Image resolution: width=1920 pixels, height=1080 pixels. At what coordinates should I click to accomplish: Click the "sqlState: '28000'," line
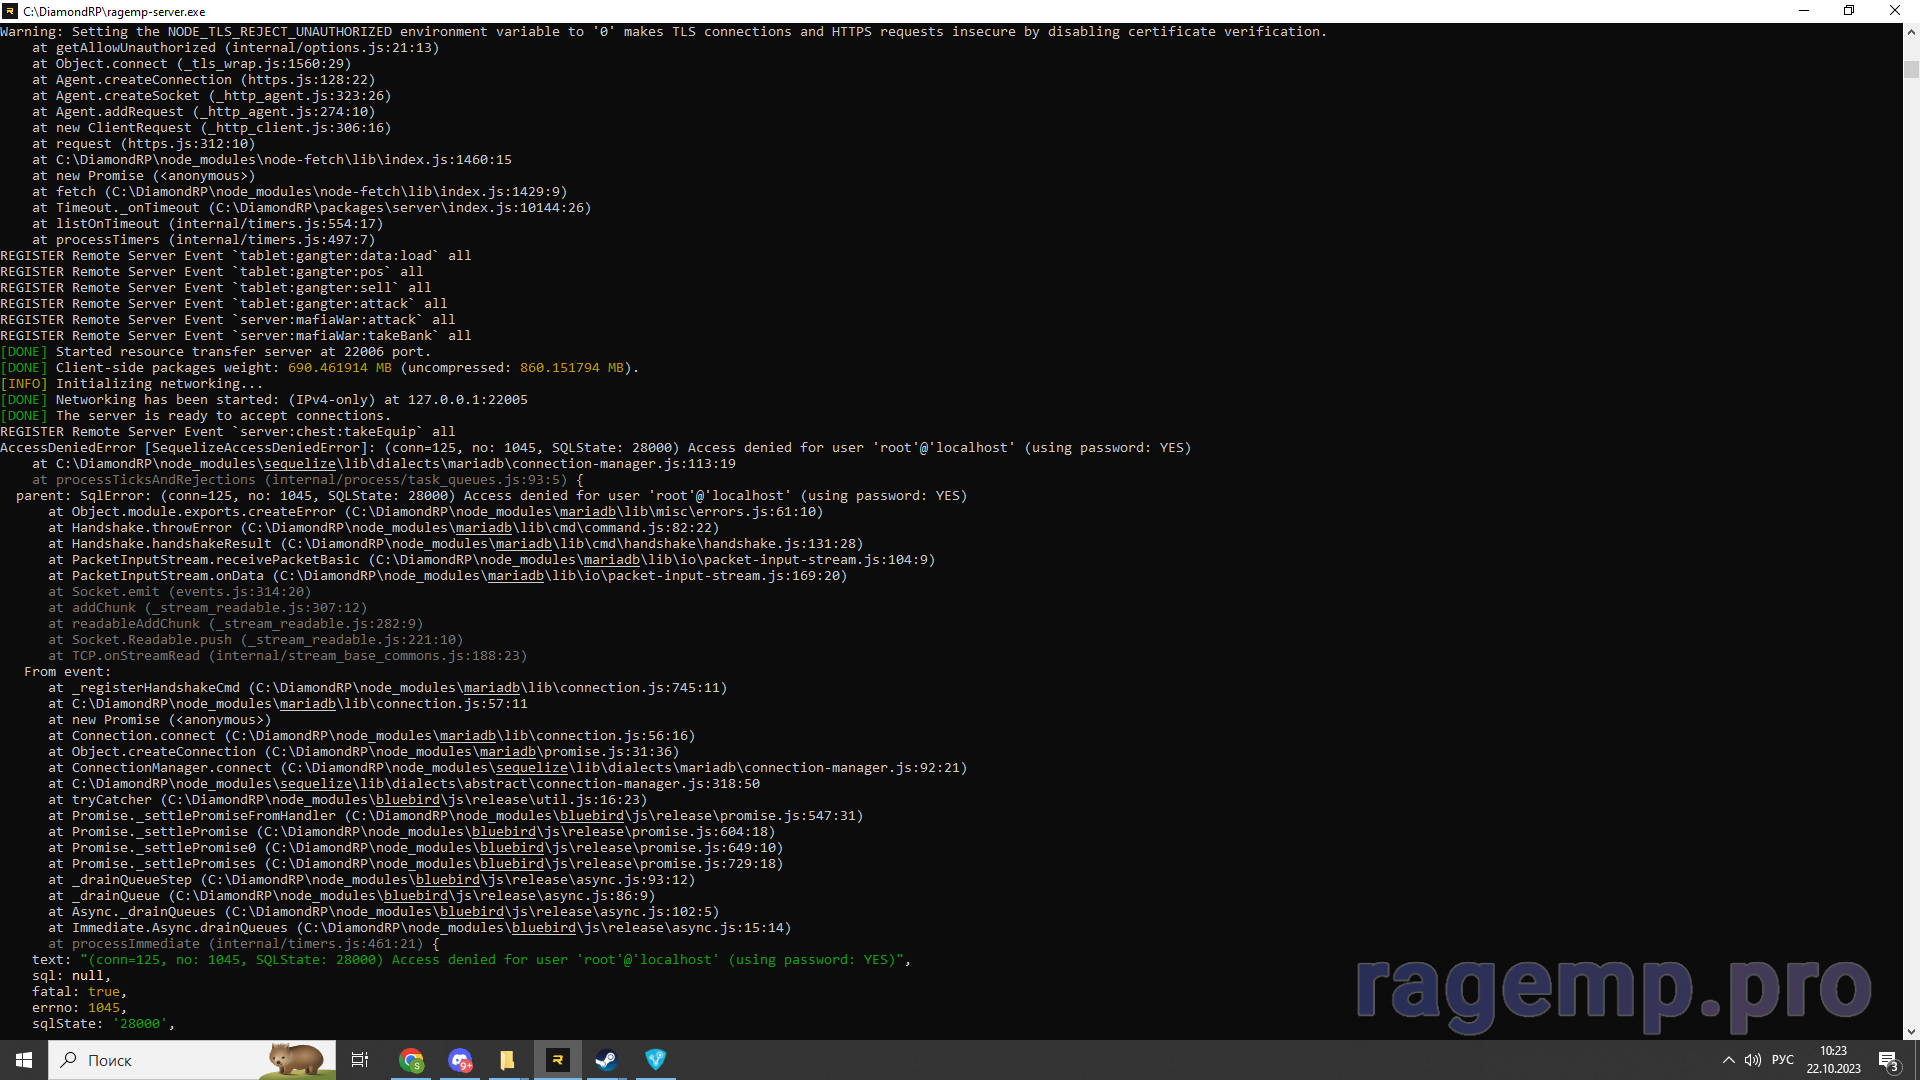coord(104,1024)
